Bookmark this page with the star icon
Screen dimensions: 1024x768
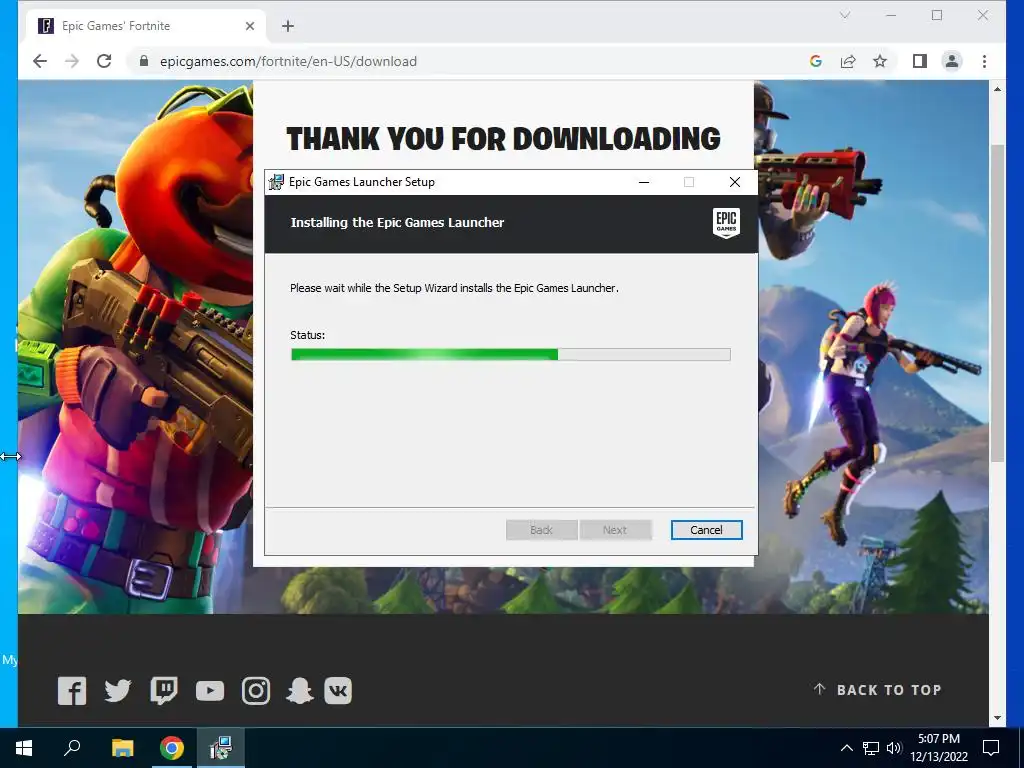[880, 61]
